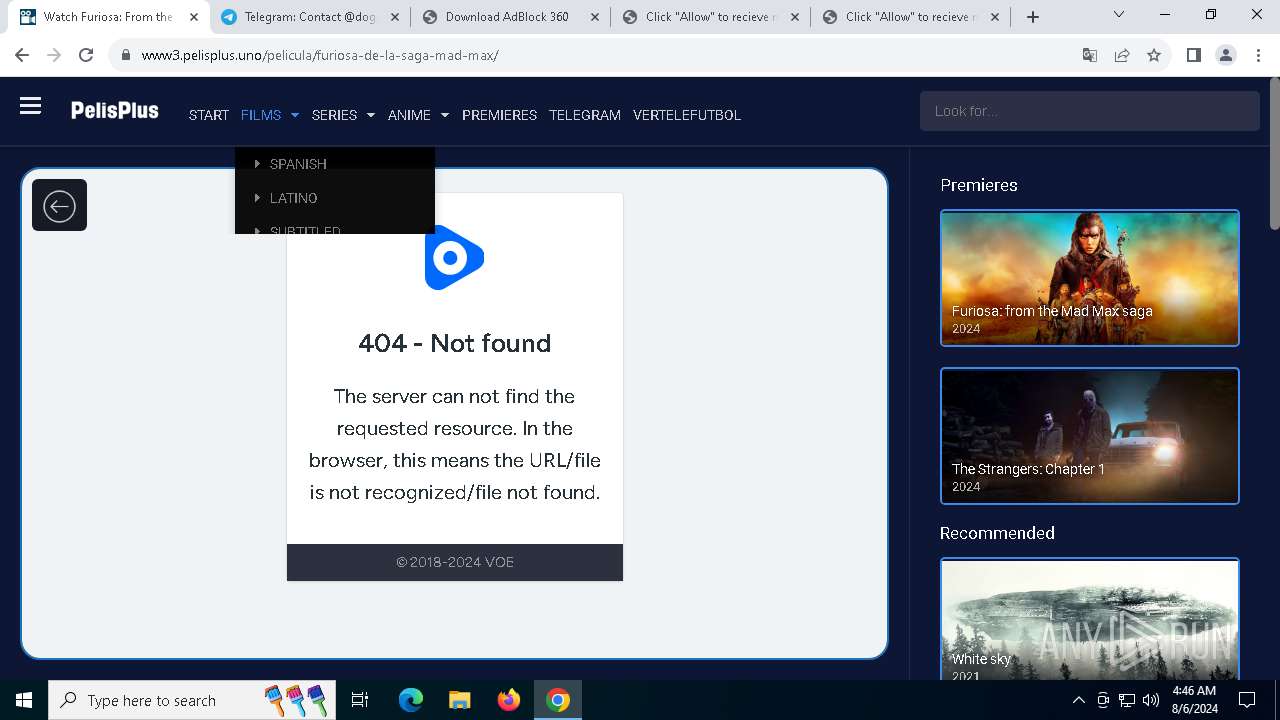
Task: Click the blue VOE player logo
Action: pyautogui.click(x=454, y=258)
